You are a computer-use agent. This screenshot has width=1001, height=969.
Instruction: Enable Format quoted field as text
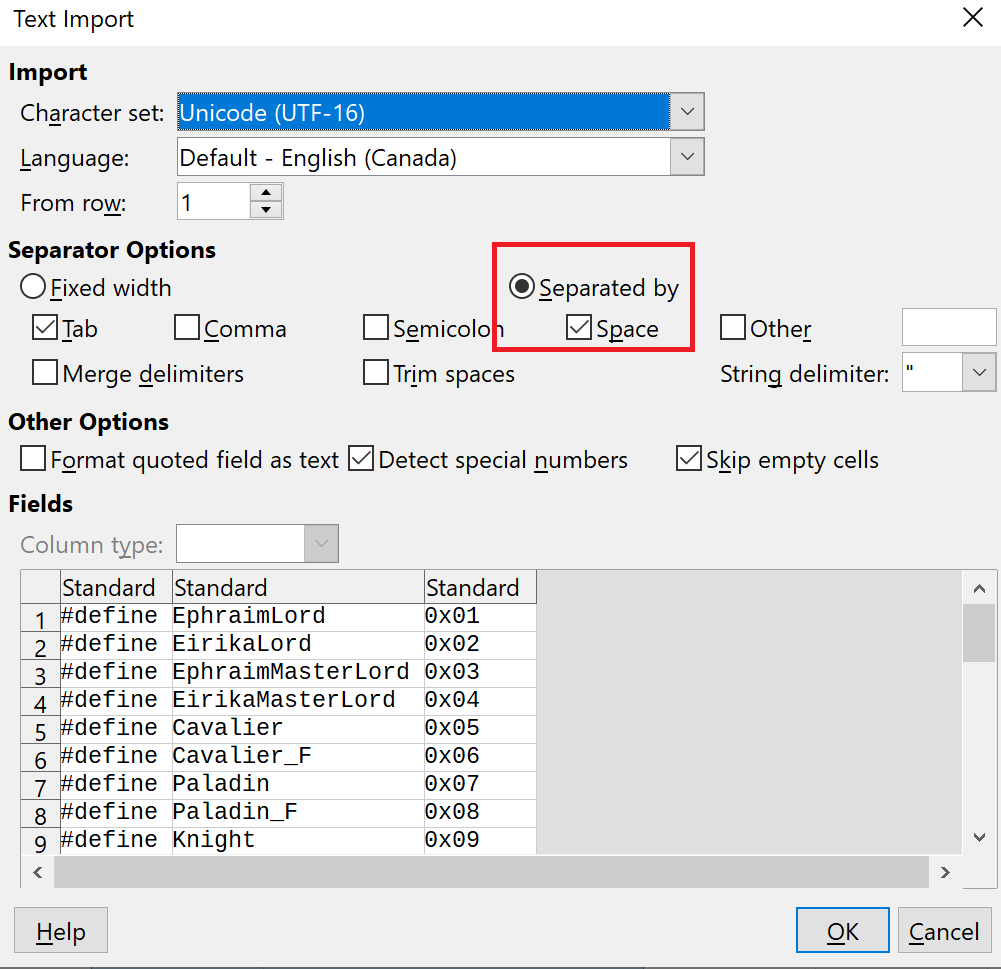tap(33, 458)
